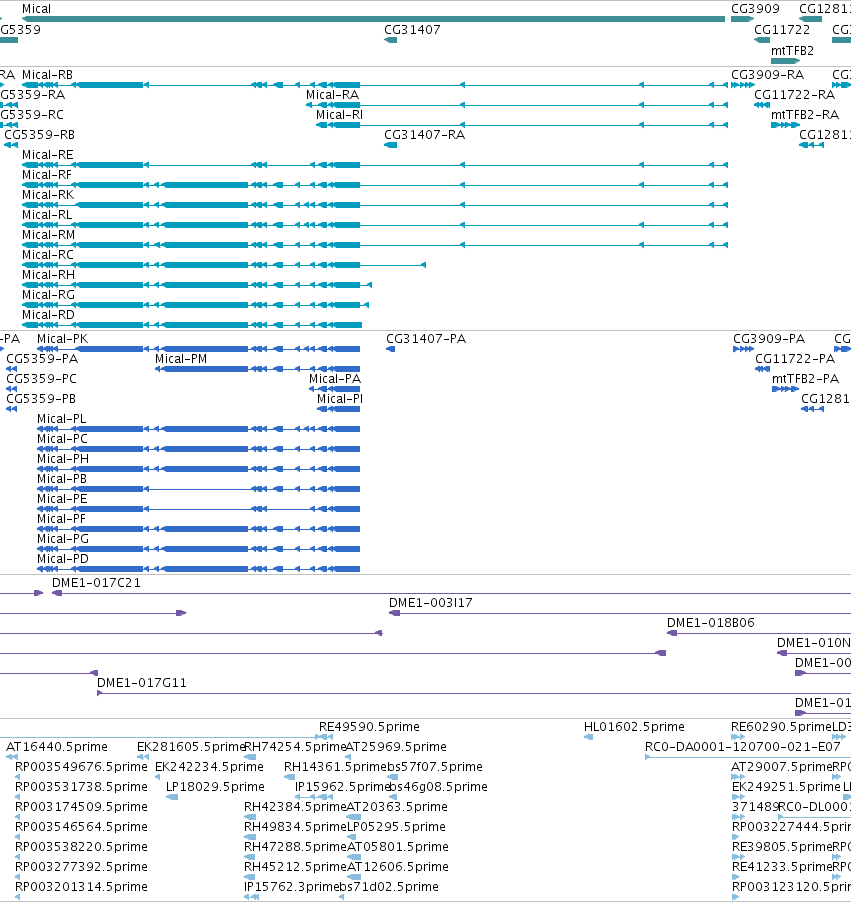851x902 pixels.
Task: Click the CG5359-PC protein label
Action: (x=41, y=379)
